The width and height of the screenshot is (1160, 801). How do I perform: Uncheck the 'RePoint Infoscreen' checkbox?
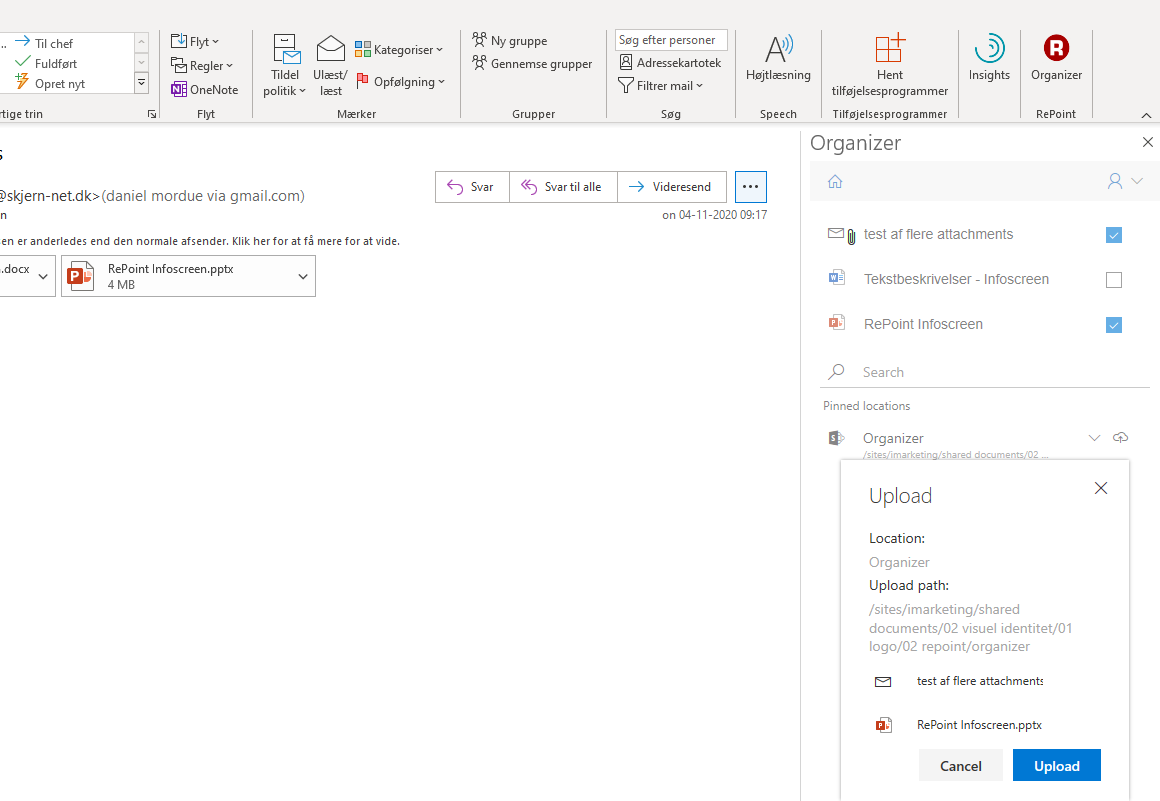coord(1114,325)
